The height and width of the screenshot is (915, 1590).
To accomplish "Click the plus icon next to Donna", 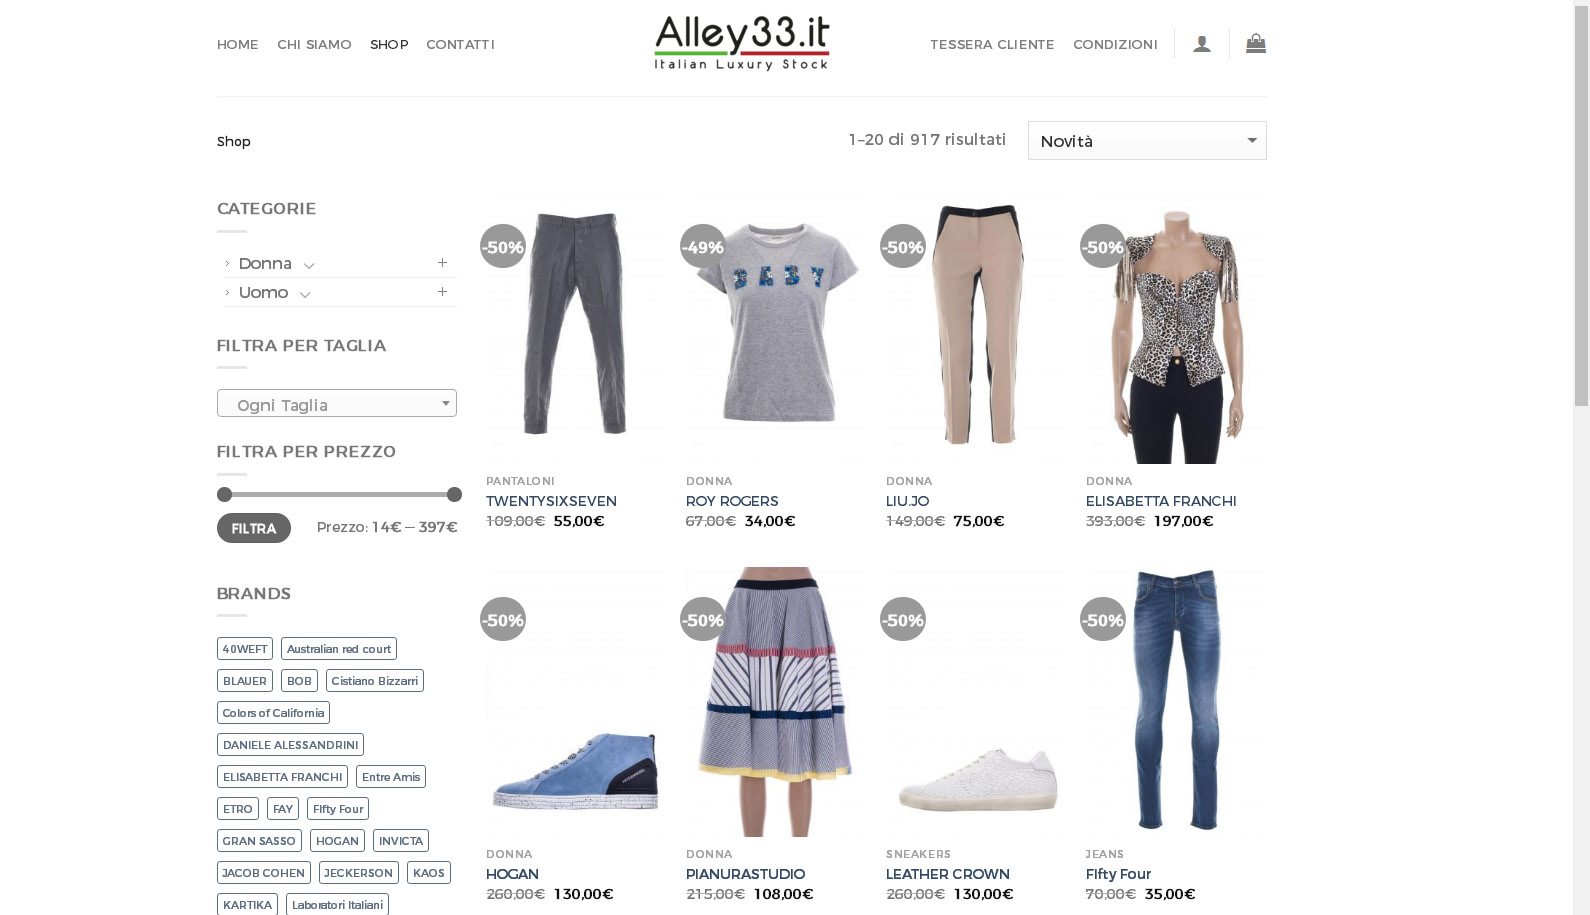I will tap(442, 263).
